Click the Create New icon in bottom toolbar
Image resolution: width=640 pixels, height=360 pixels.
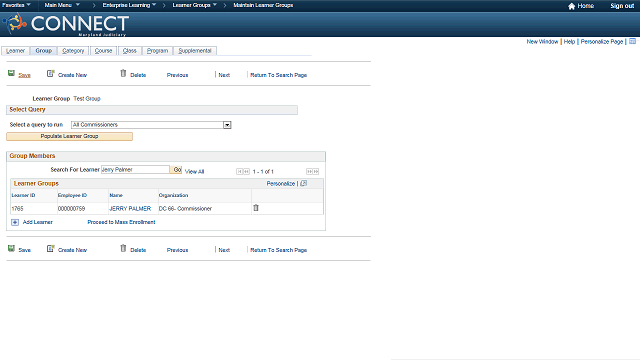coord(50,249)
